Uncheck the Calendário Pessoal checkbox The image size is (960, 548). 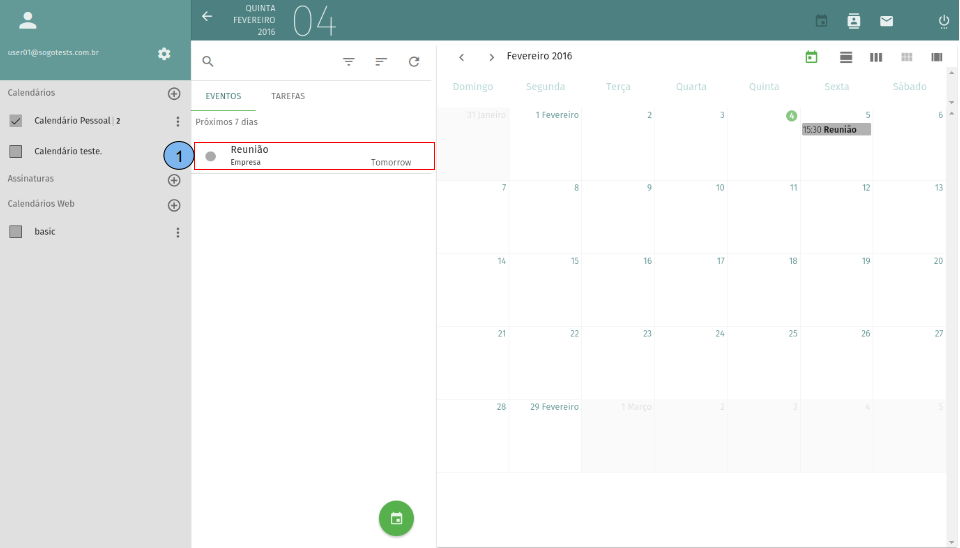pyautogui.click(x=15, y=121)
